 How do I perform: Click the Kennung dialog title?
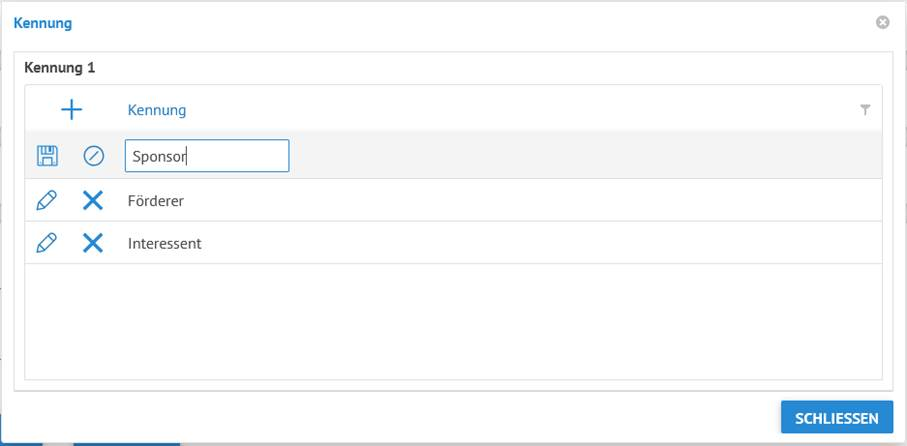pos(42,22)
